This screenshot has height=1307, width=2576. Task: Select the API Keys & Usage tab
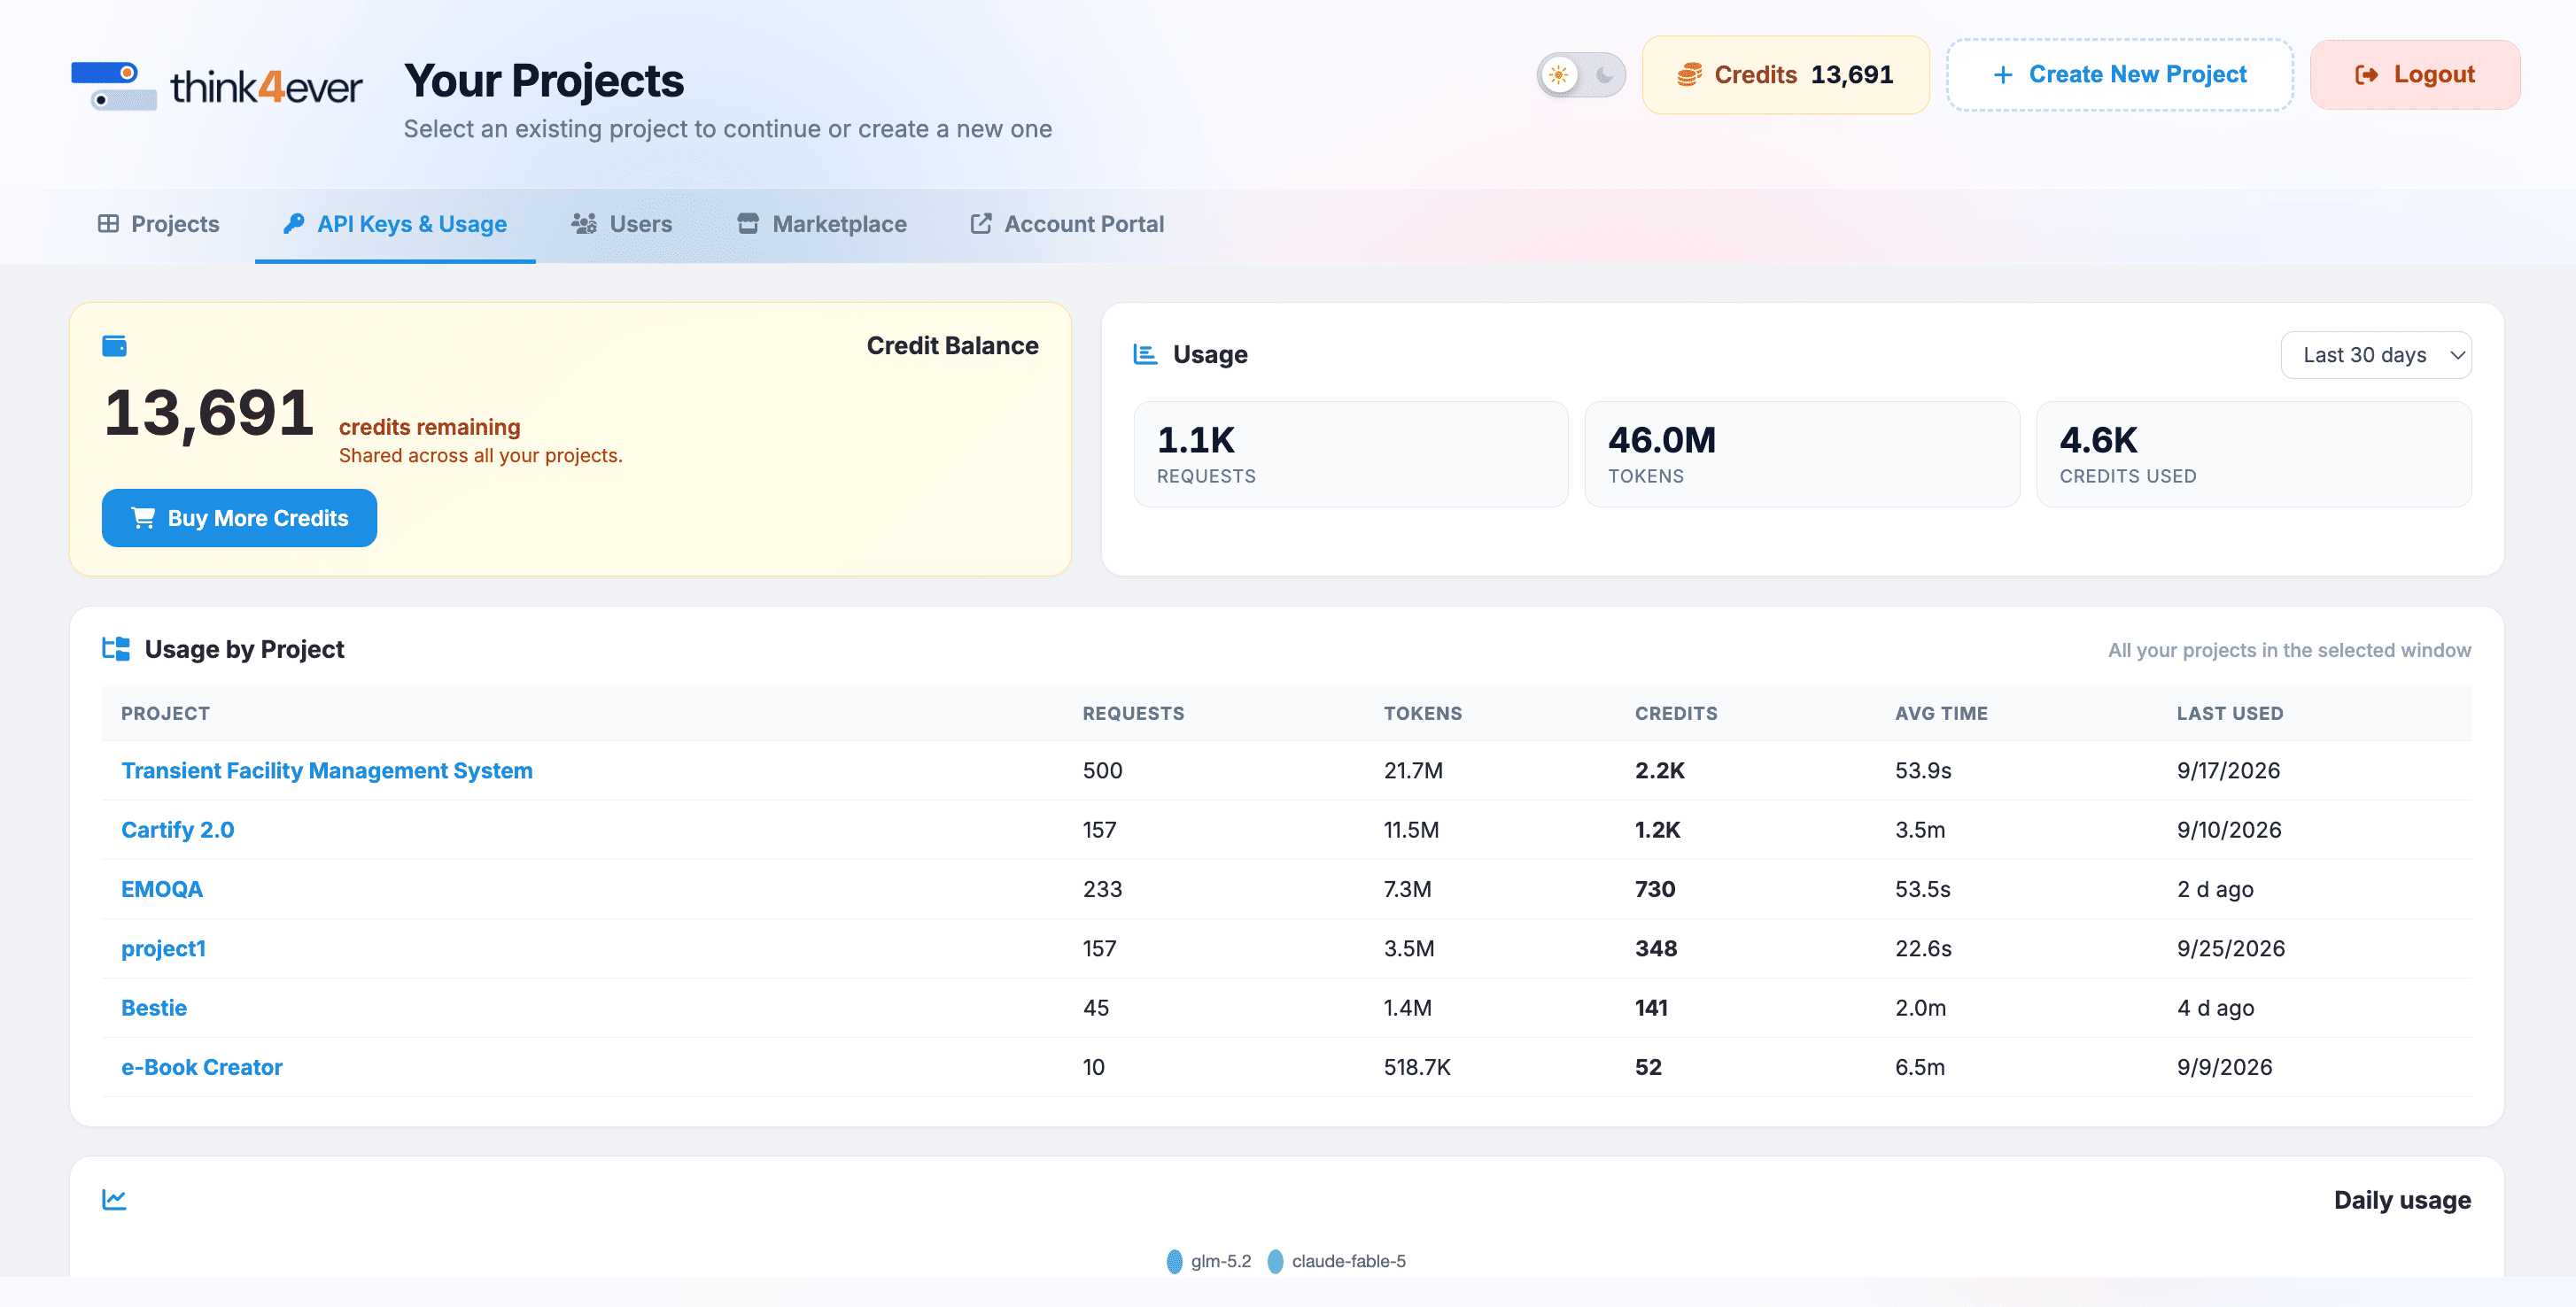(395, 224)
